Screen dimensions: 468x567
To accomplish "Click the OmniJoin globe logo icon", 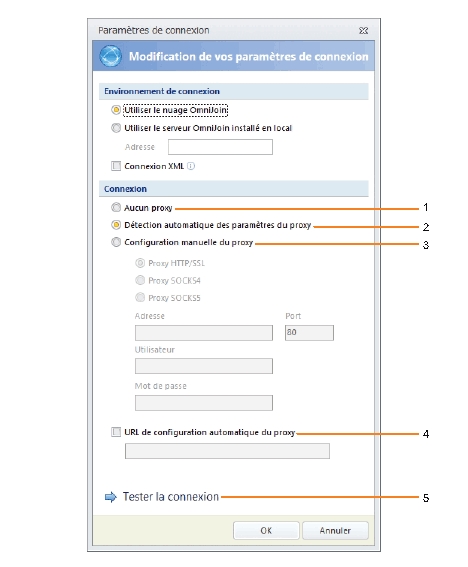I will (x=110, y=56).
